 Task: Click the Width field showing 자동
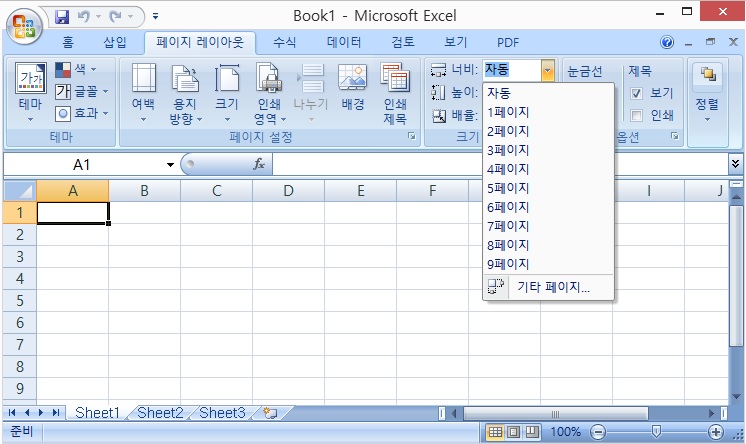pyautogui.click(x=511, y=70)
